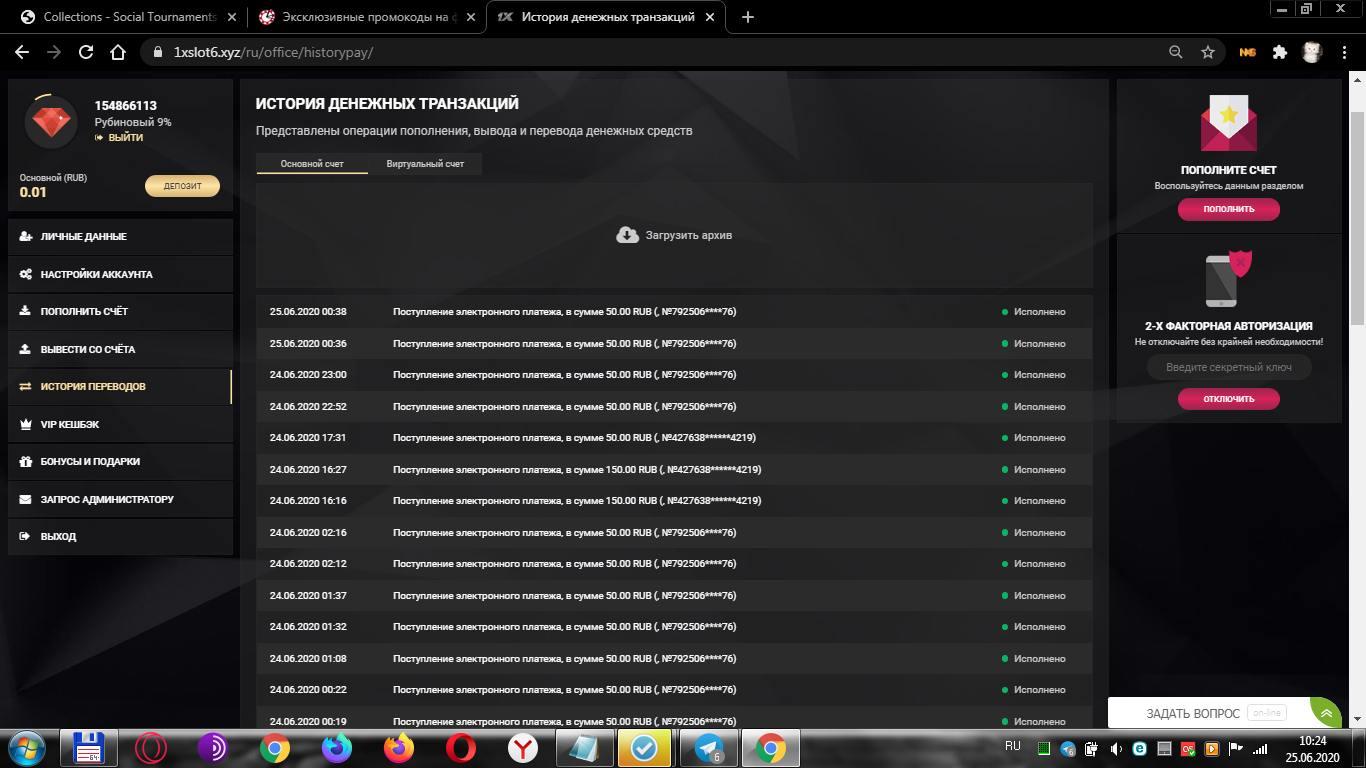
Task: Click the phone with shield icon
Action: pyautogui.click(x=1228, y=279)
